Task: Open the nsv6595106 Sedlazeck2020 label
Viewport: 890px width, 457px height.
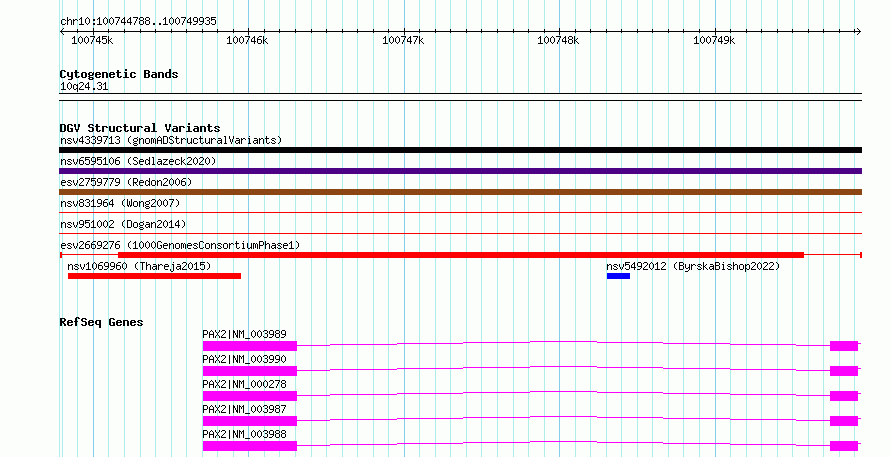Action: pos(138,161)
